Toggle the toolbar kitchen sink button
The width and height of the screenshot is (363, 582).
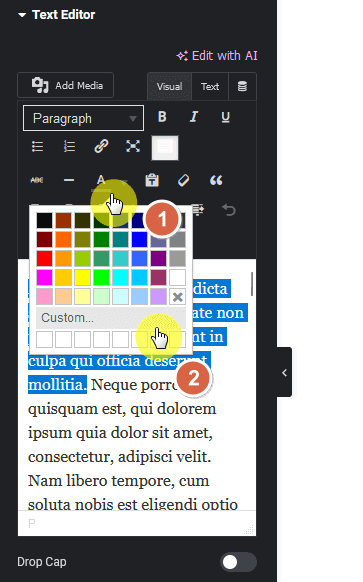point(165,148)
